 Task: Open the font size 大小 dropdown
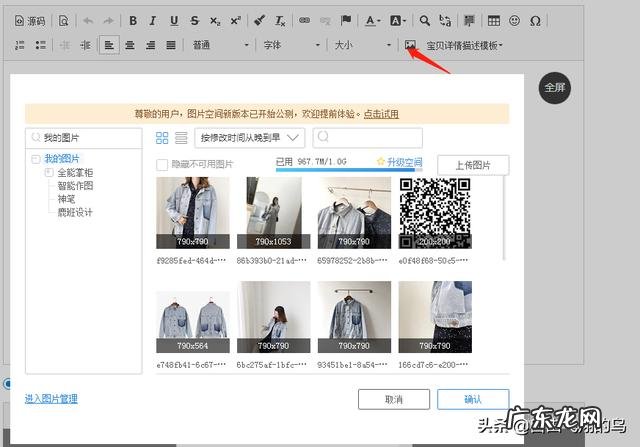363,45
